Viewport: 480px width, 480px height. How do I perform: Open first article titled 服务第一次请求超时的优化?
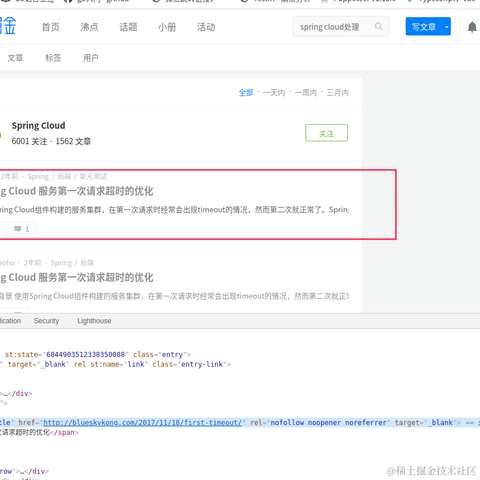click(x=77, y=191)
